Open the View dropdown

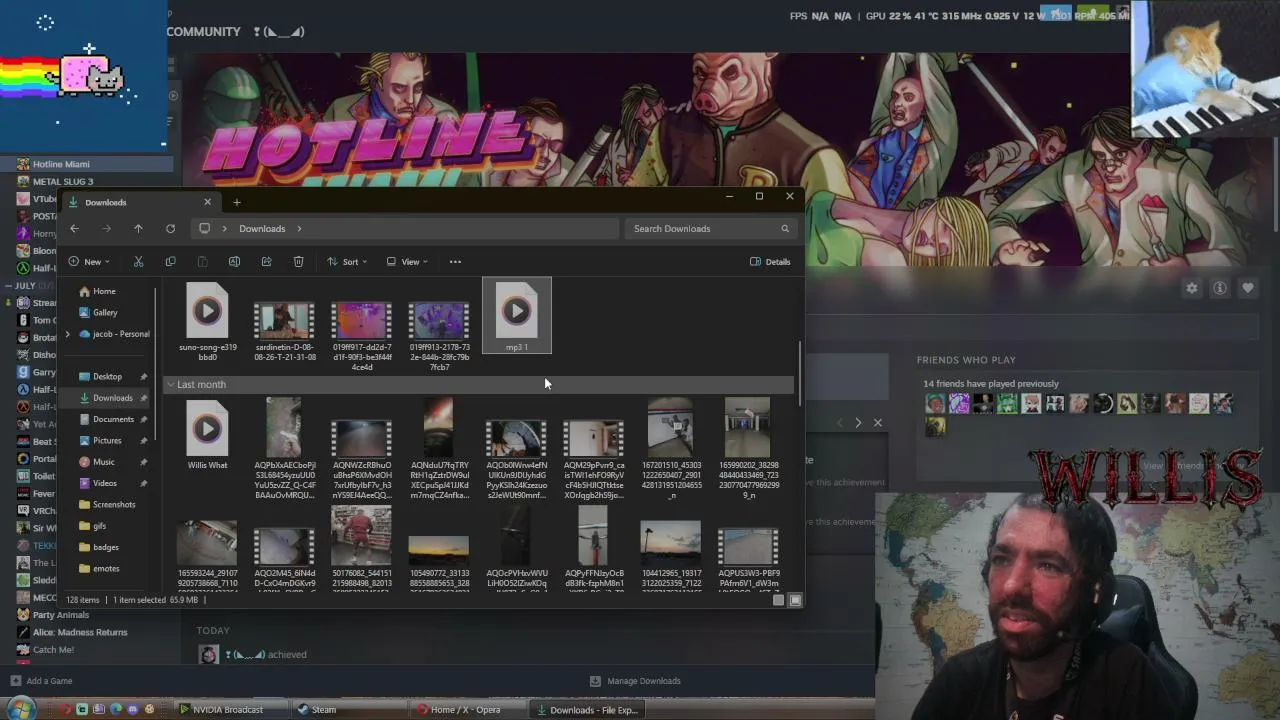[407, 262]
